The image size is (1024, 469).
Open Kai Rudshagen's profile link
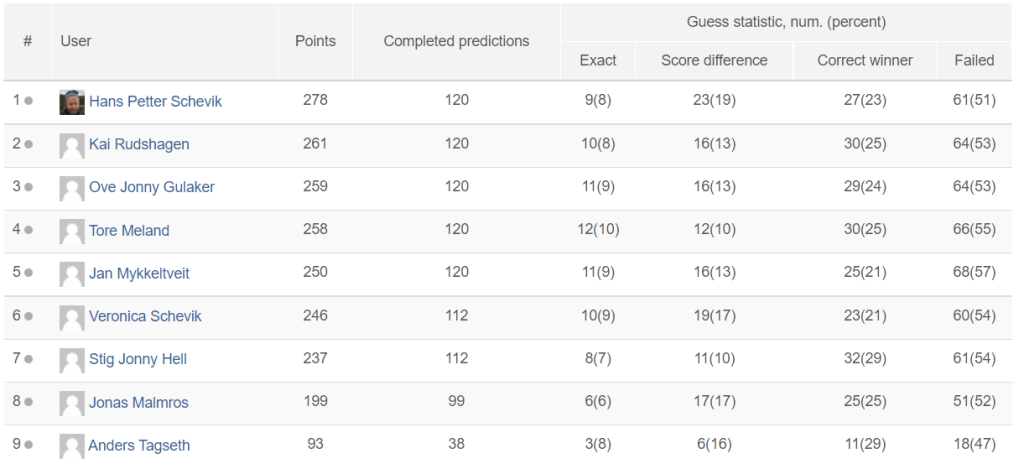[x=139, y=144]
